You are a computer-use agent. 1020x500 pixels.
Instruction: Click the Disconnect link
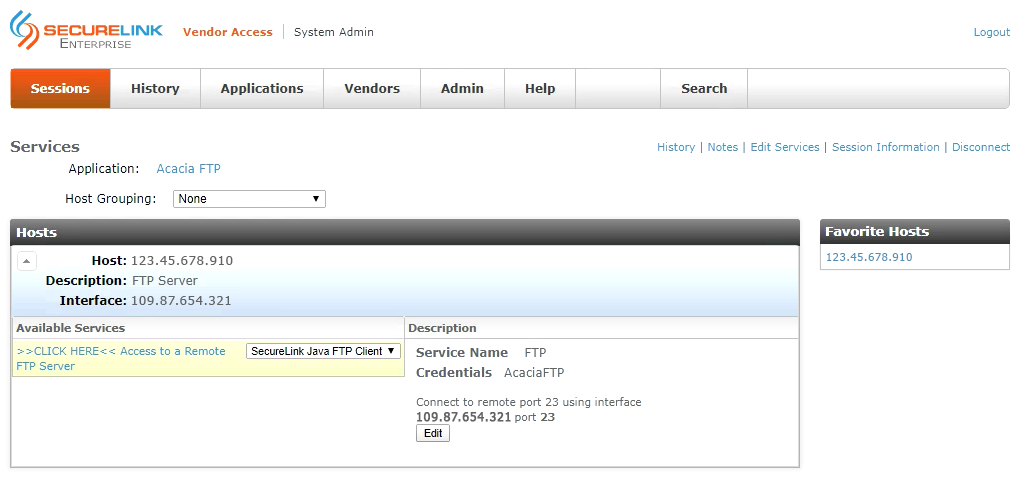coord(980,147)
